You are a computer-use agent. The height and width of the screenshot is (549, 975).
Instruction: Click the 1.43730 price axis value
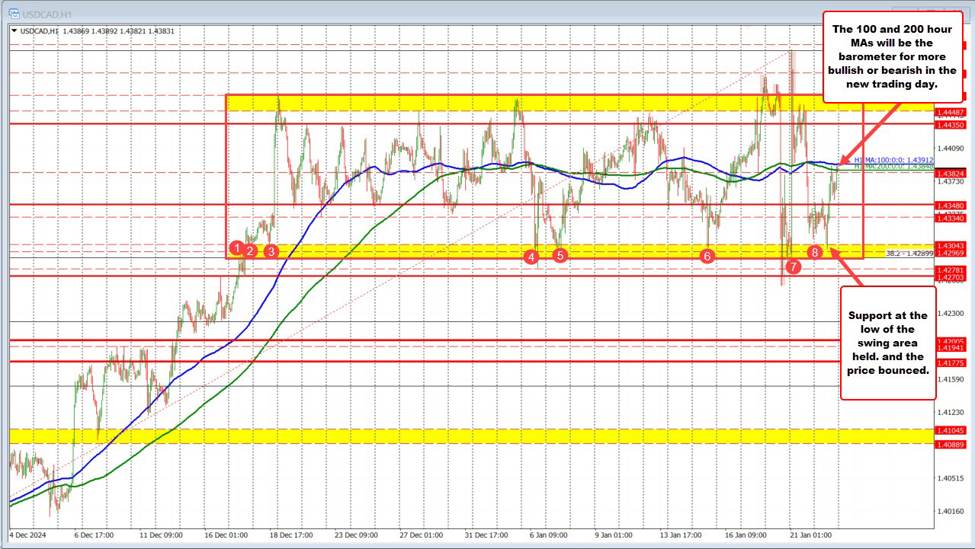click(950, 182)
